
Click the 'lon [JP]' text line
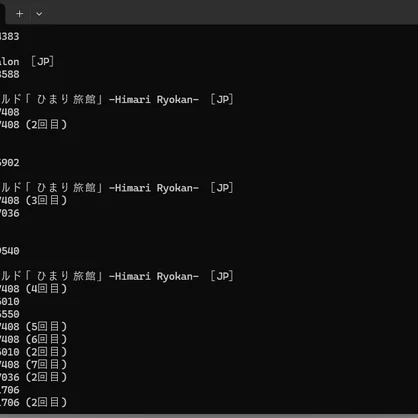tap(27, 62)
